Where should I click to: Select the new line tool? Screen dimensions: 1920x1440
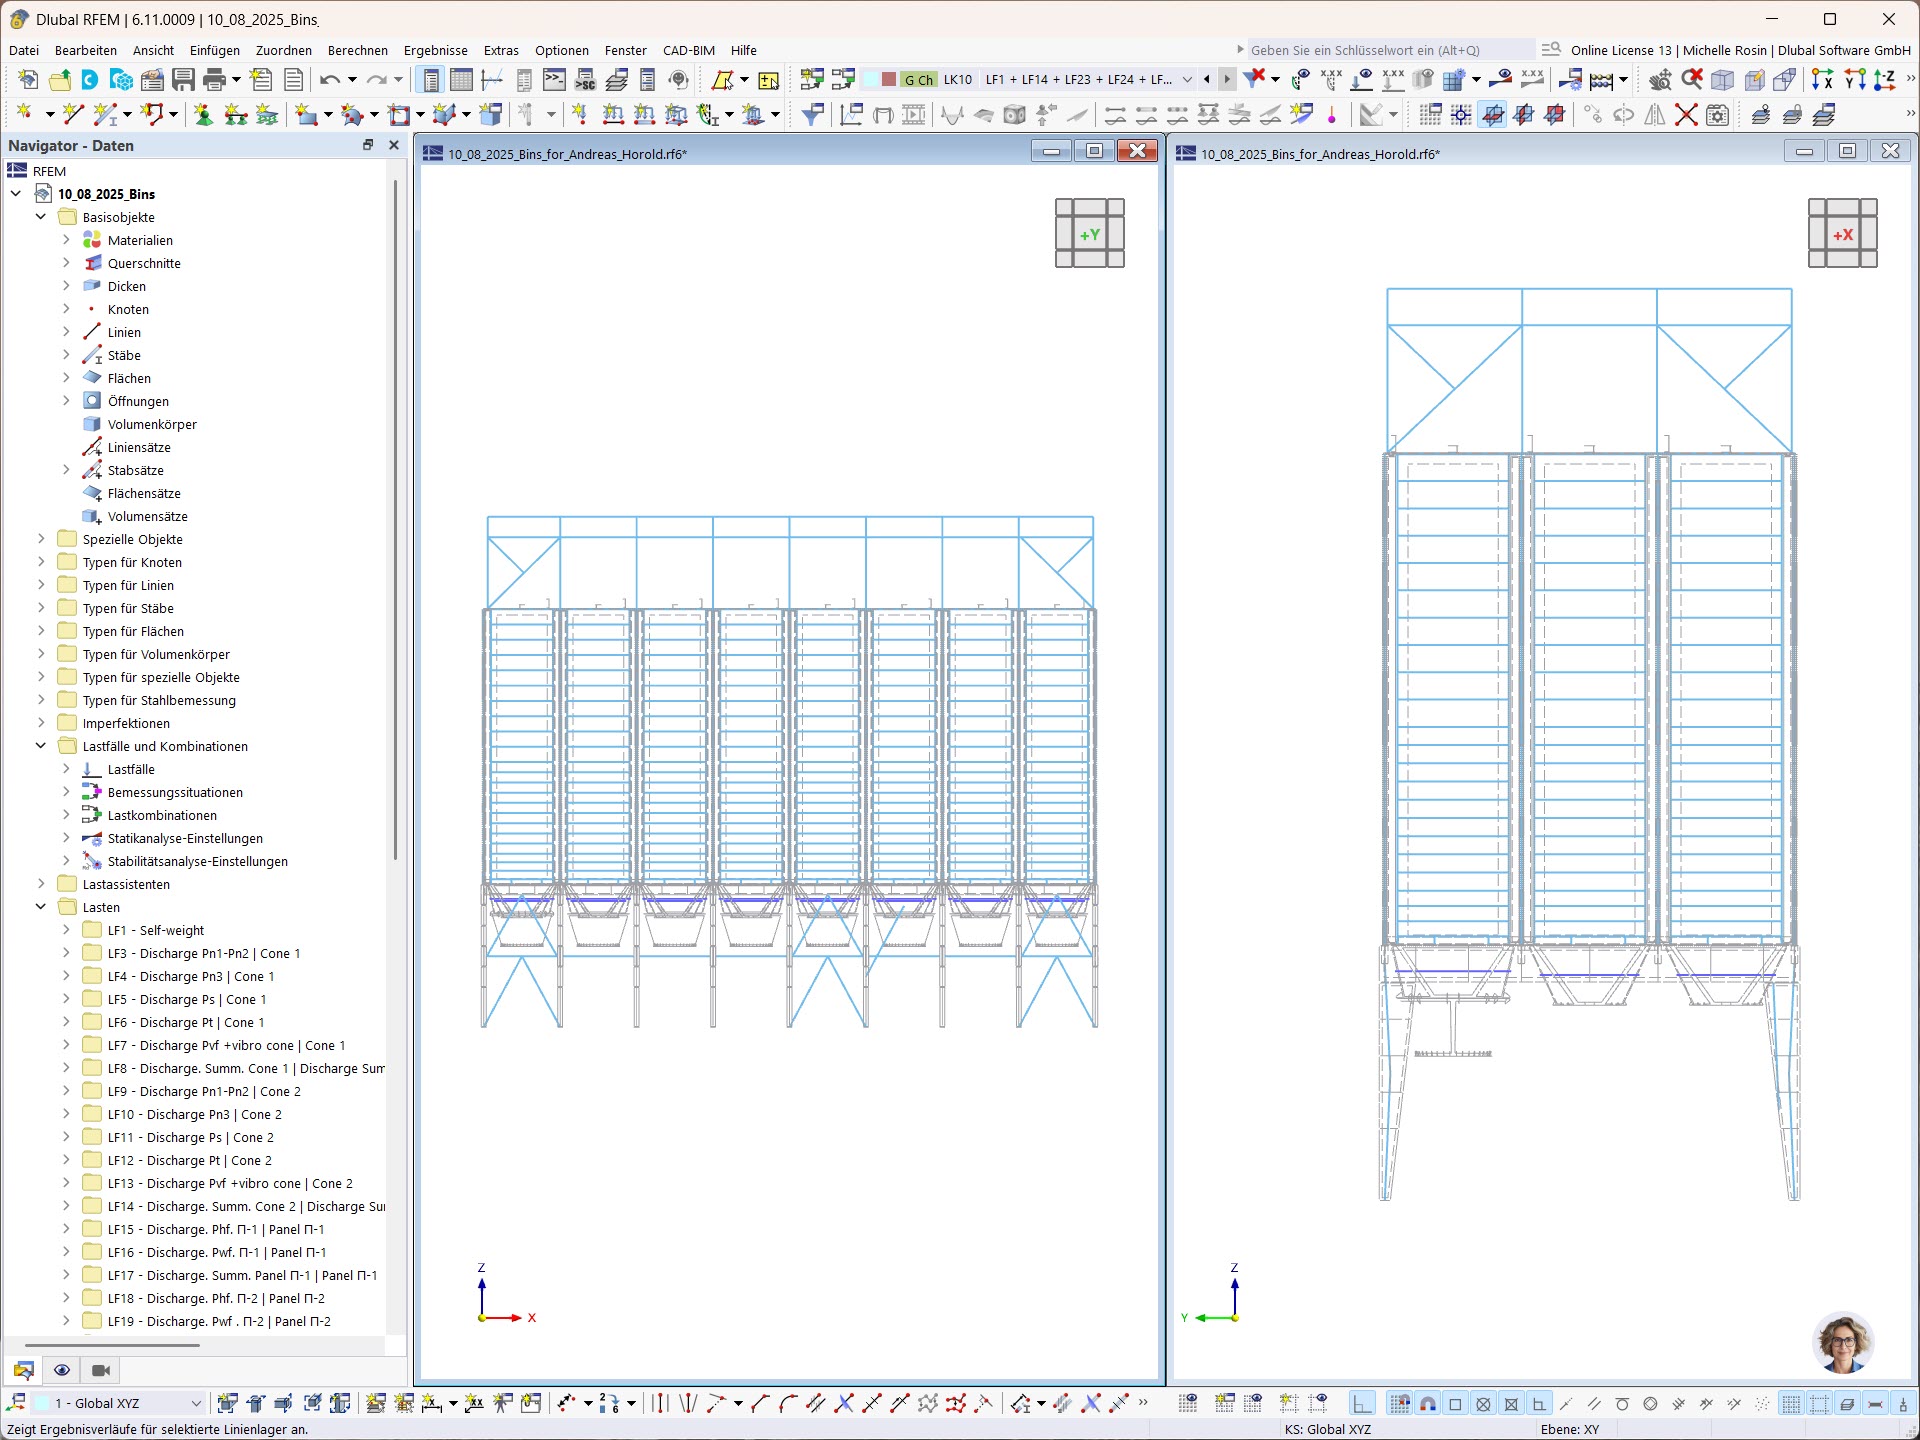coord(70,114)
